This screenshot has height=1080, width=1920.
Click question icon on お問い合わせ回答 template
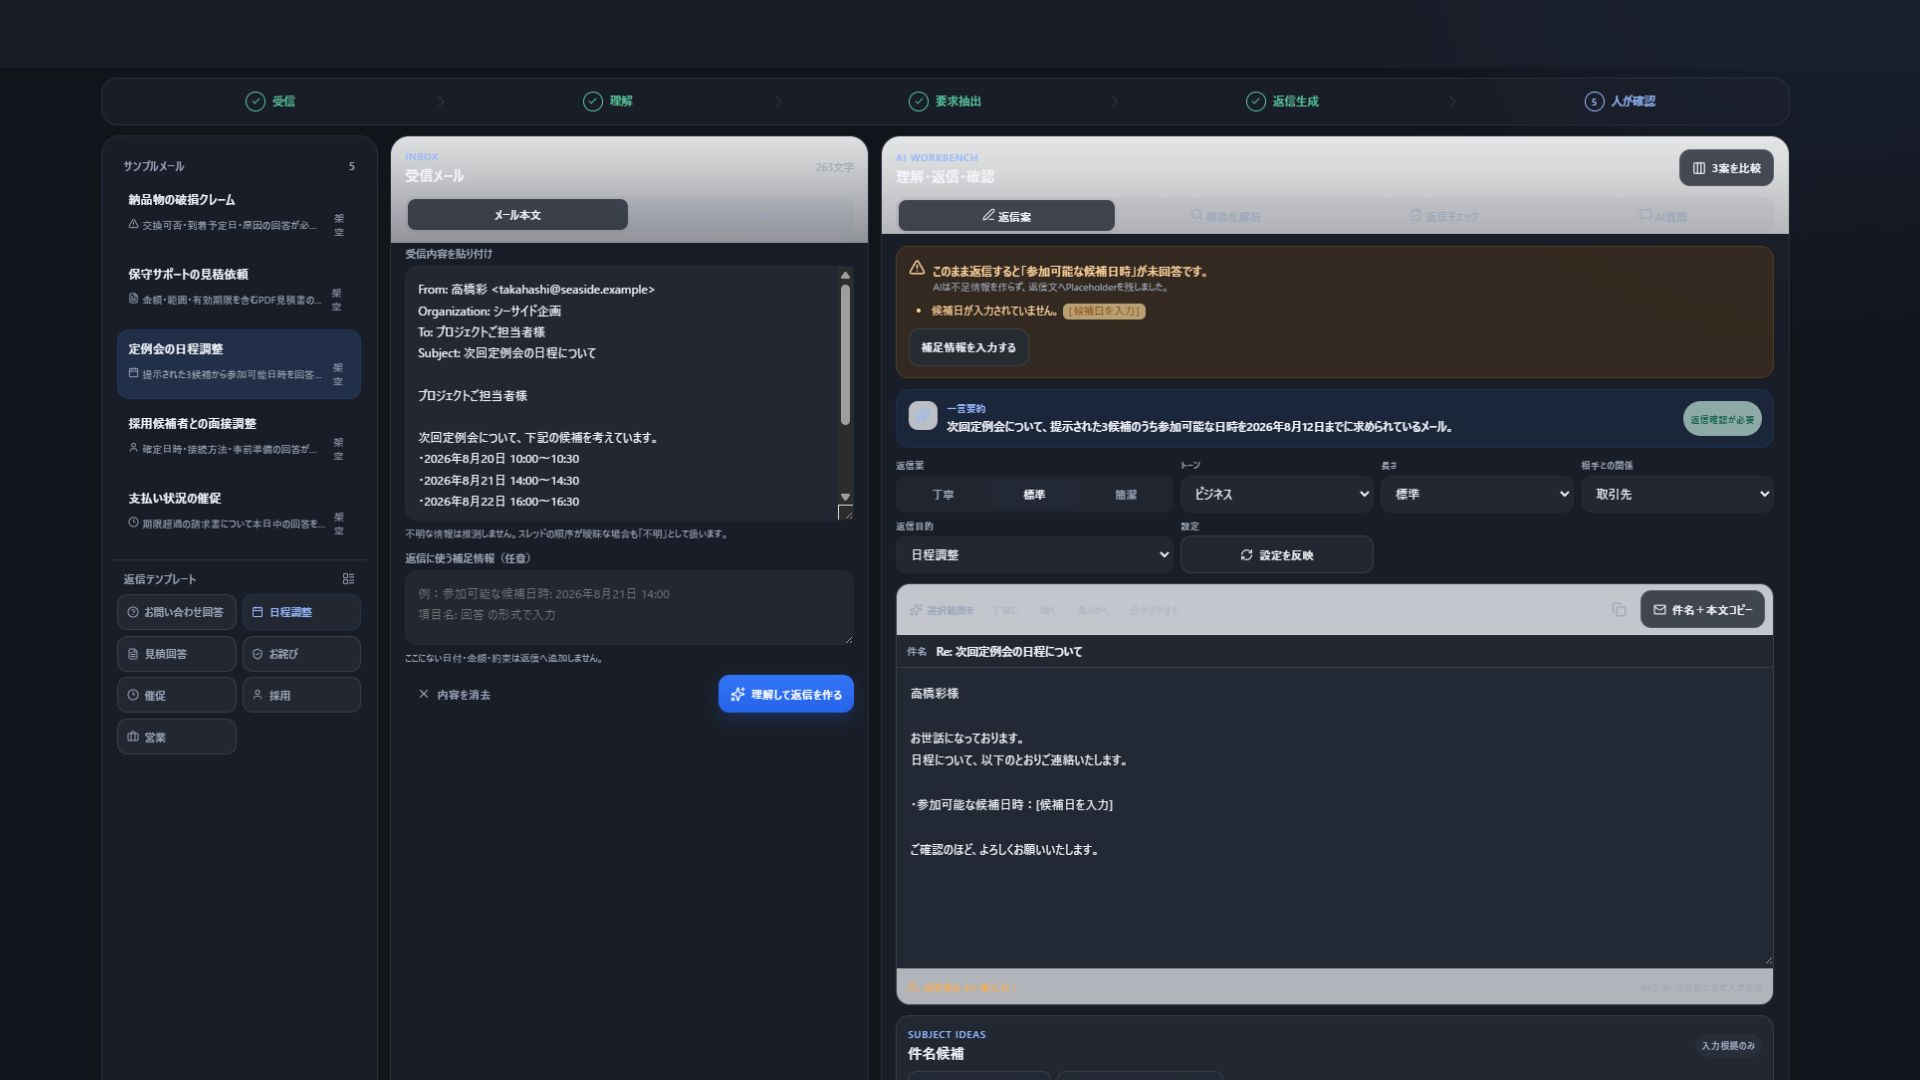coord(133,612)
